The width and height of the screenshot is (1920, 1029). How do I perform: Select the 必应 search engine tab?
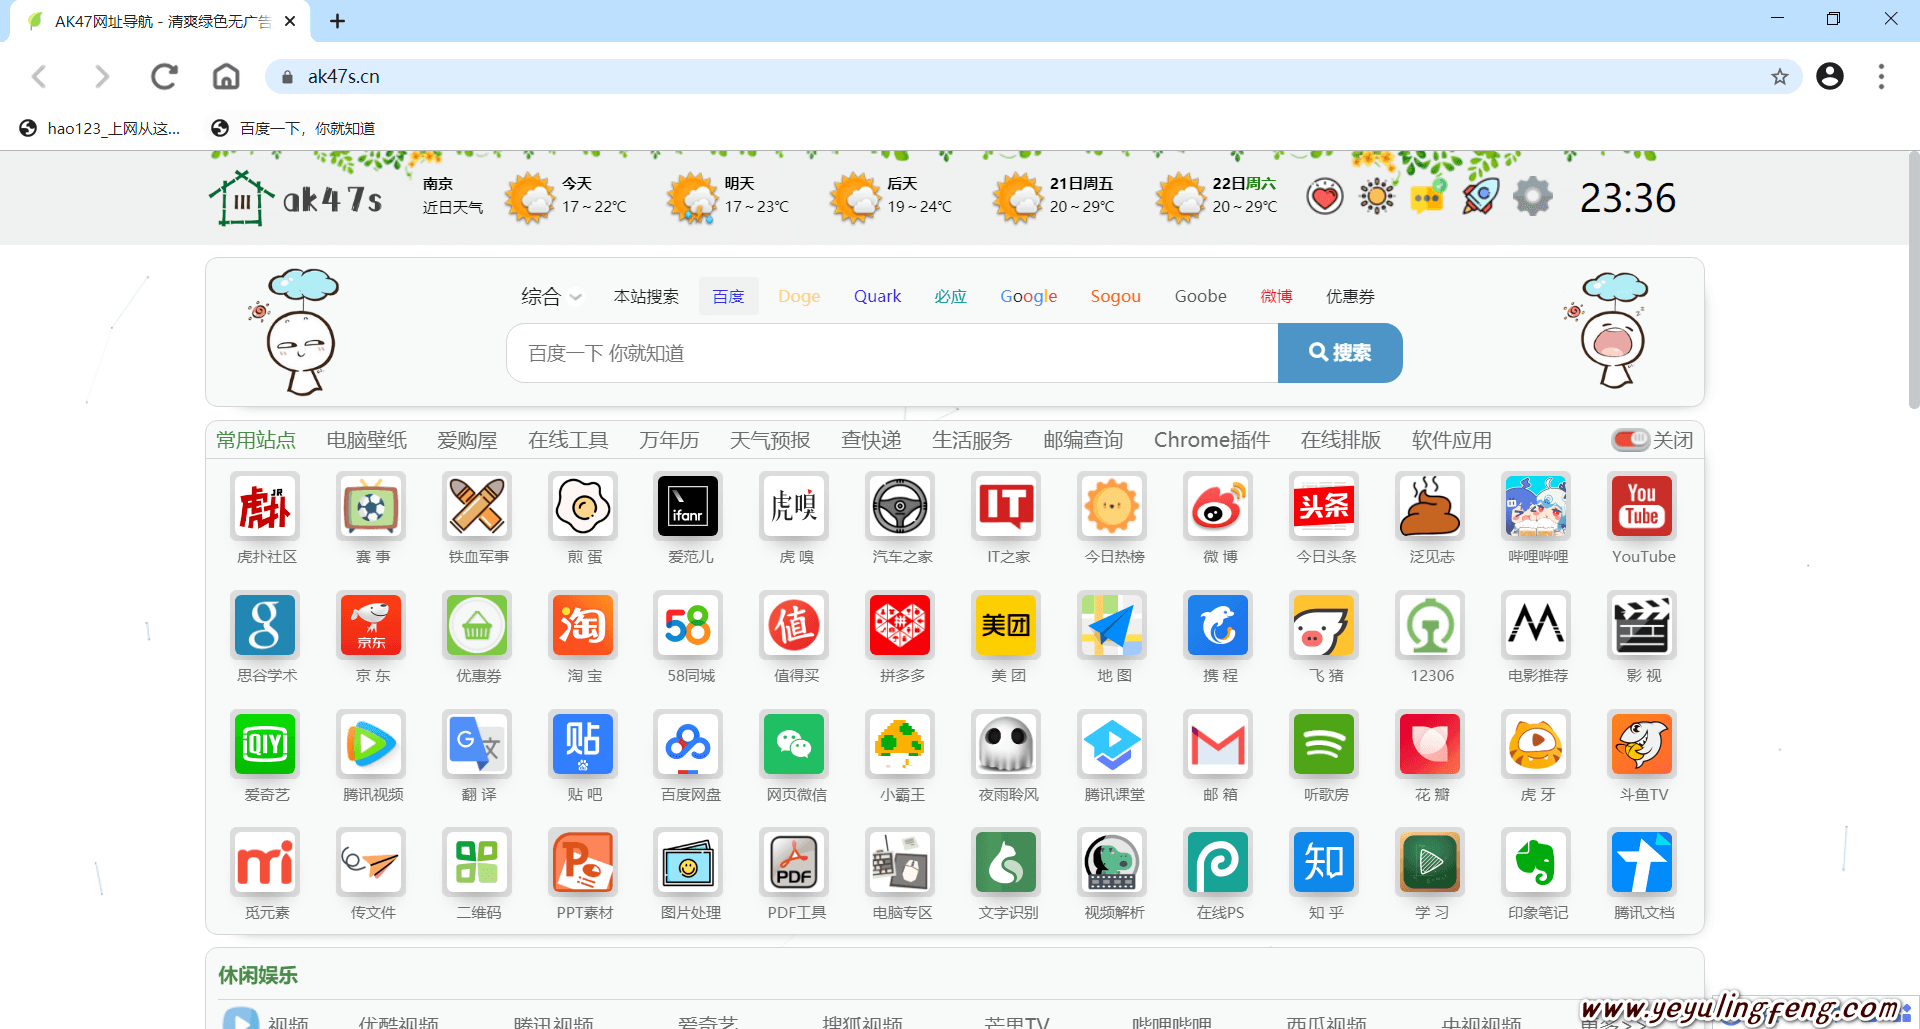(950, 296)
